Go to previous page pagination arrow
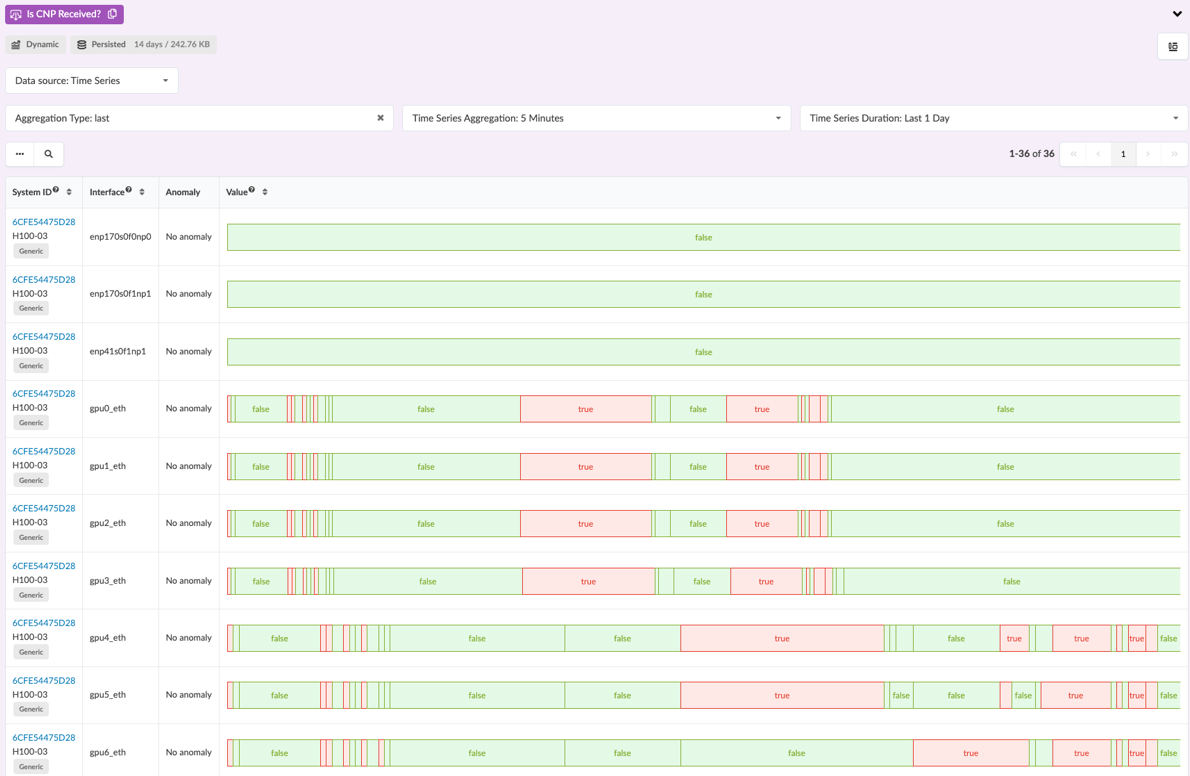This screenshot has width=1190, height=776. (x=1098, y=153)
